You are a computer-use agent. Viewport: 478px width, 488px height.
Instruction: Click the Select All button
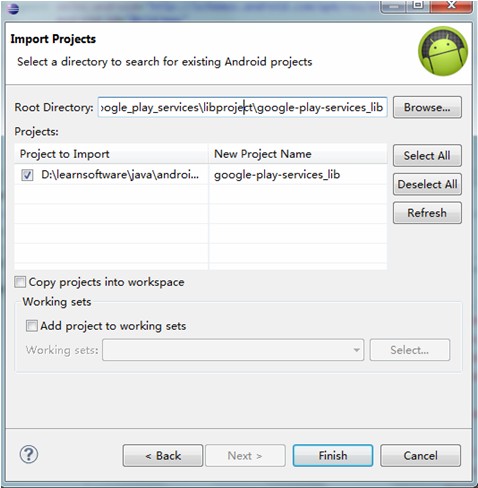(x=427, y=155)
